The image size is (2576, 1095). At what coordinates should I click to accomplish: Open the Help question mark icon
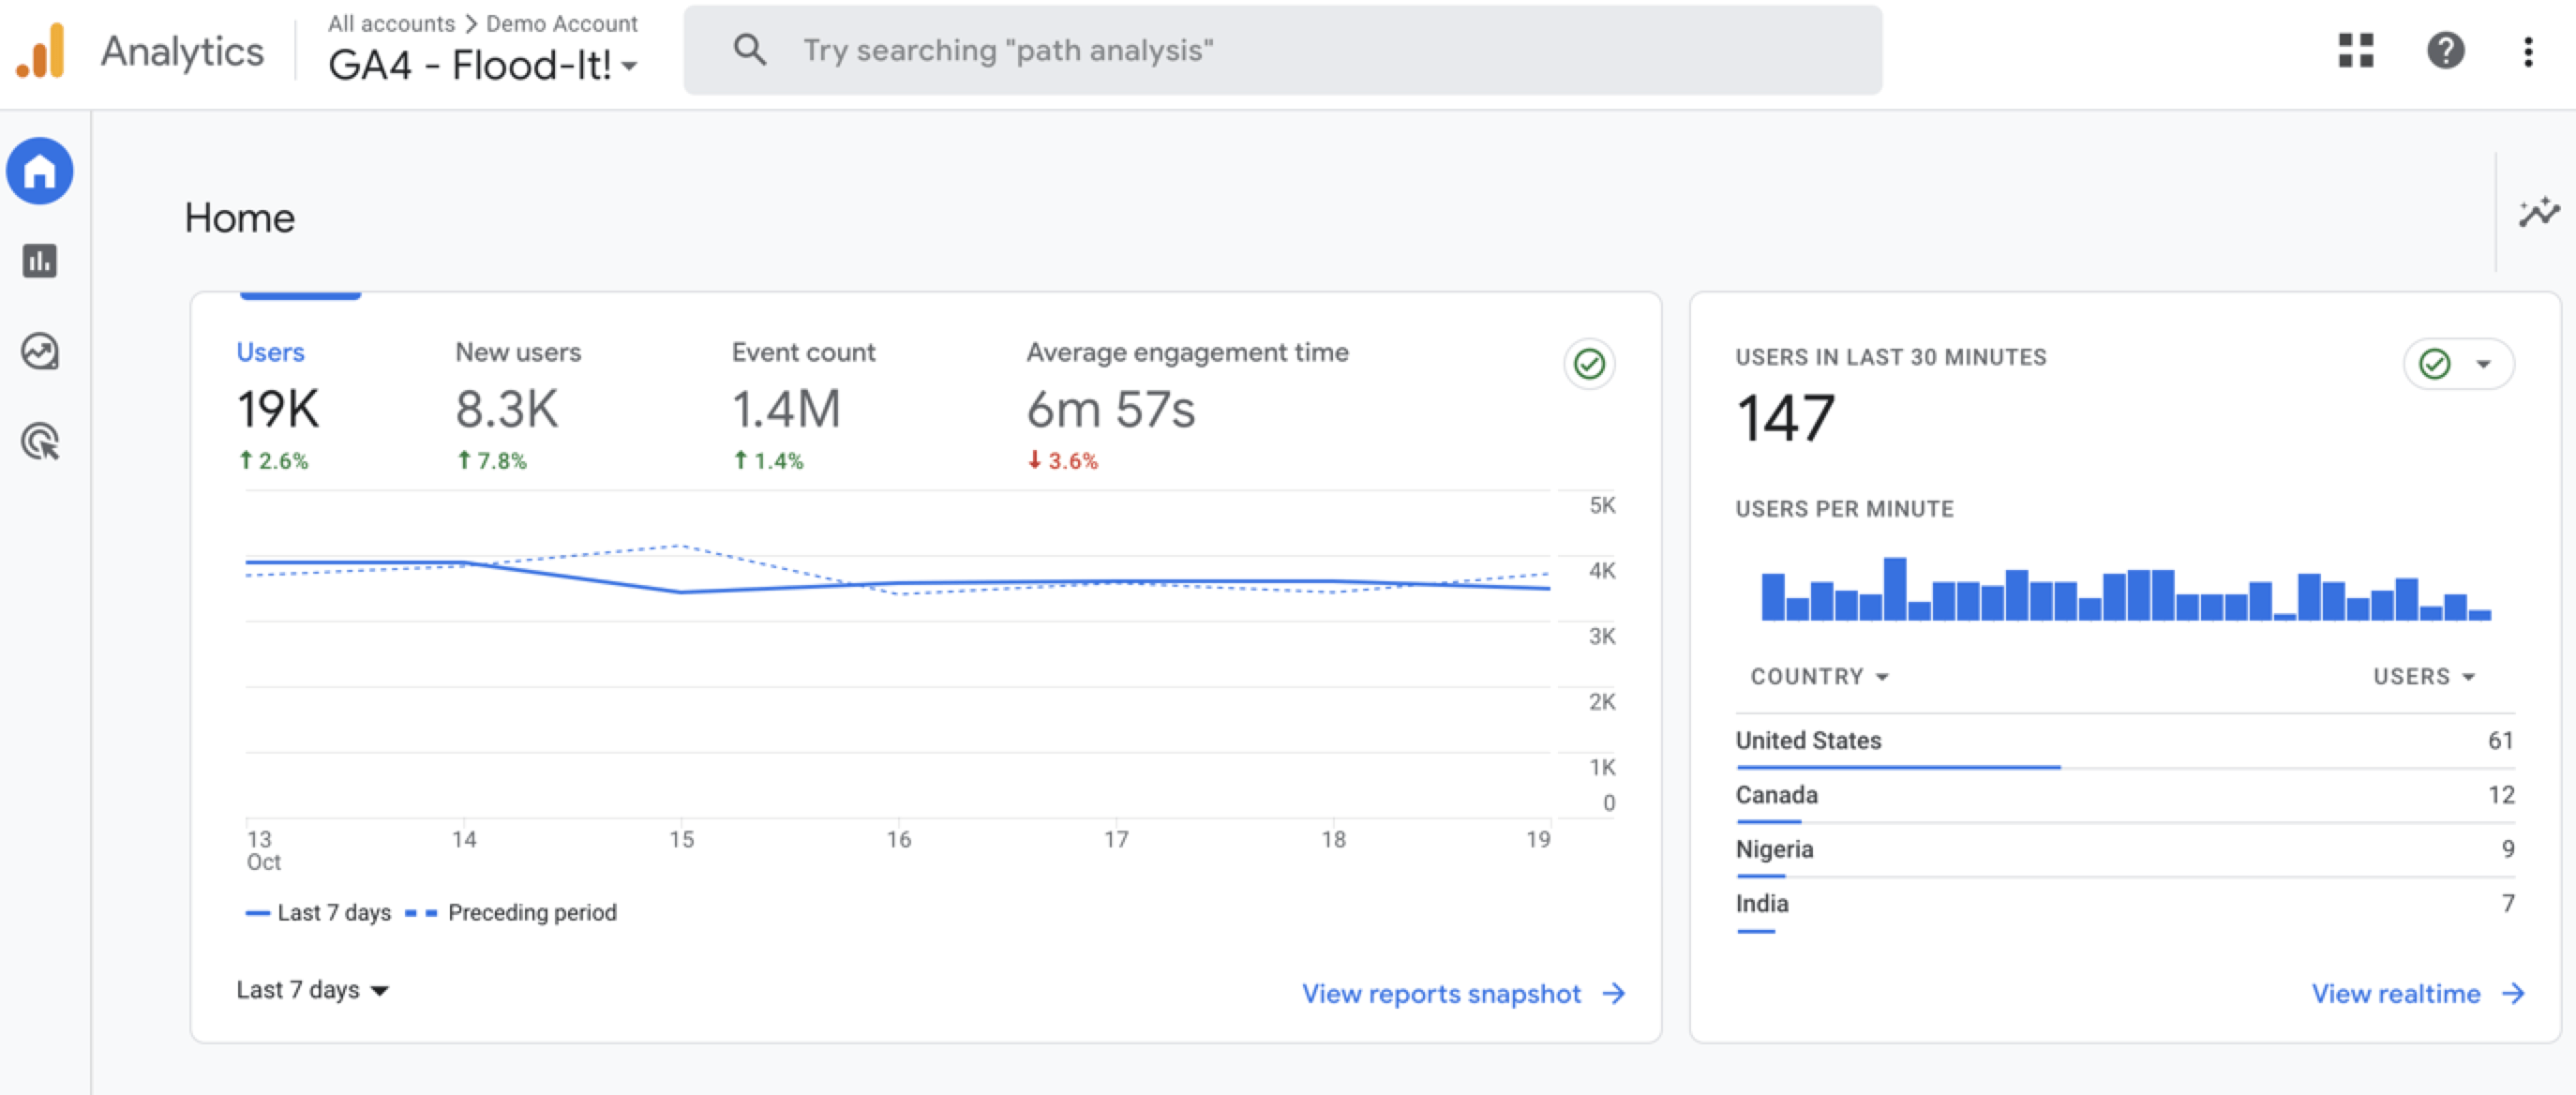[x=2445, y=50]
